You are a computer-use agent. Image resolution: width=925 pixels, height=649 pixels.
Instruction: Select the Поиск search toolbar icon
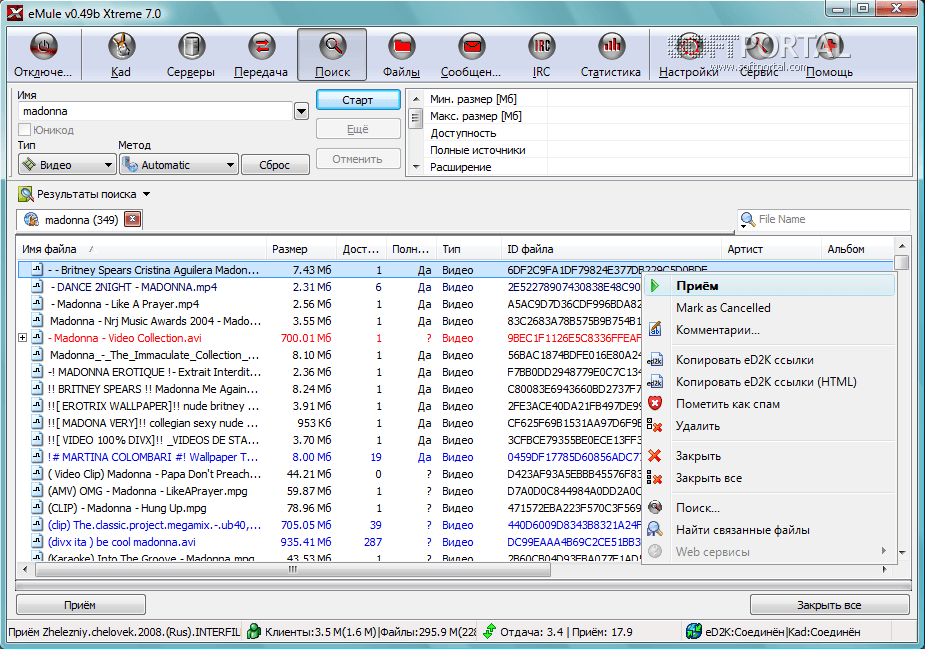(x=332, y=47)
